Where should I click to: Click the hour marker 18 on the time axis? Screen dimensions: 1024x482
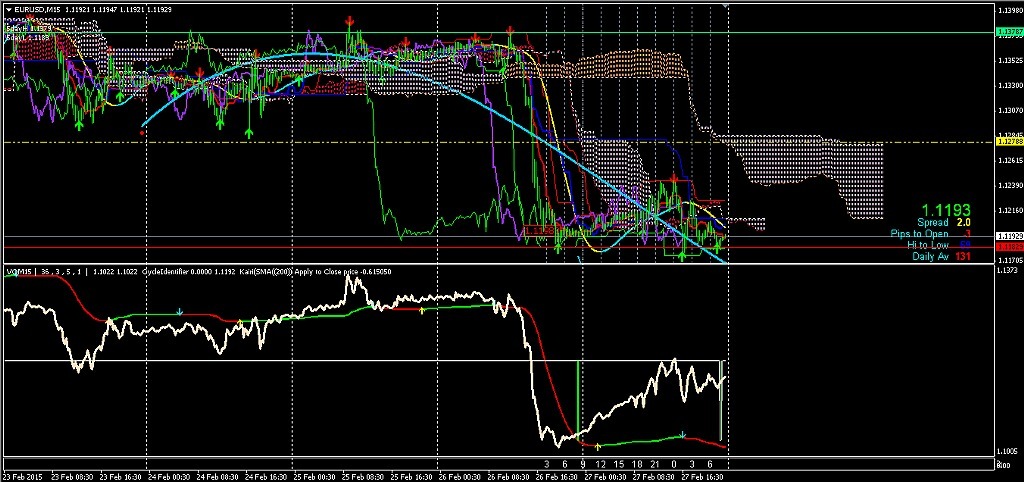[x=637, y=463]
